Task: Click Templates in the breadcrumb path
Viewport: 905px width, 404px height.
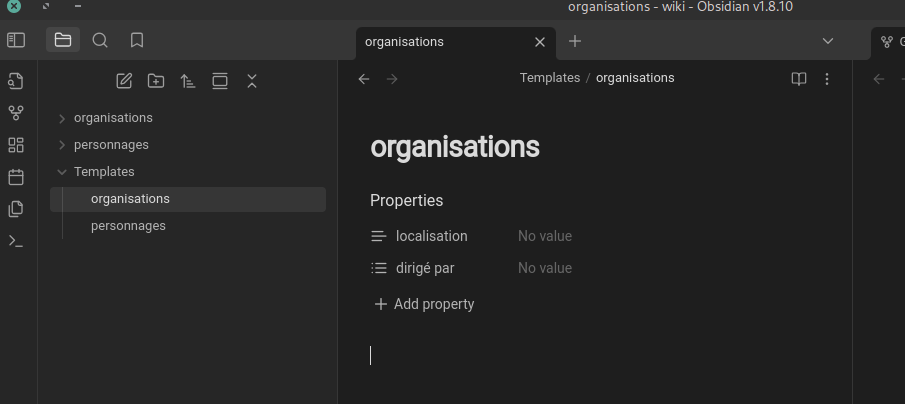Action: tap(549, 78)
